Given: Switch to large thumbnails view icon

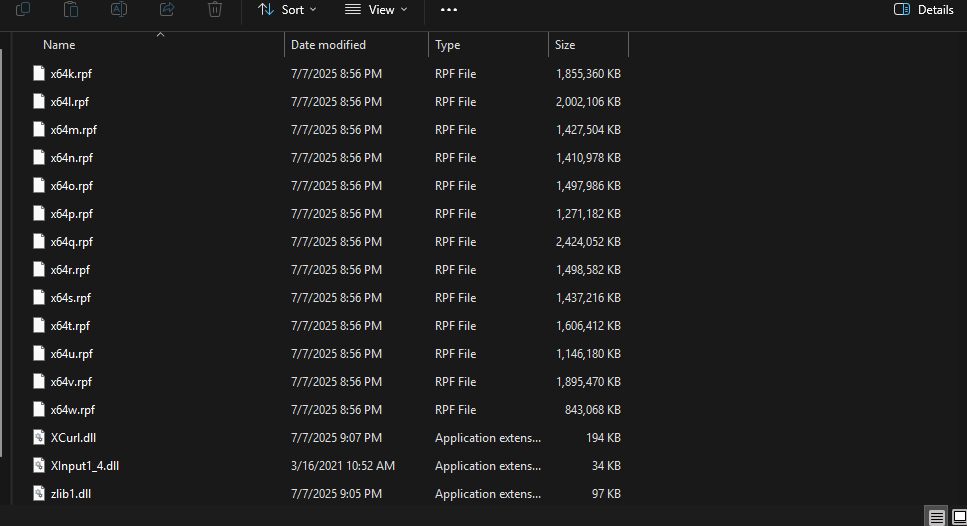Looking at the screenshot, I should tap(958, 516).
